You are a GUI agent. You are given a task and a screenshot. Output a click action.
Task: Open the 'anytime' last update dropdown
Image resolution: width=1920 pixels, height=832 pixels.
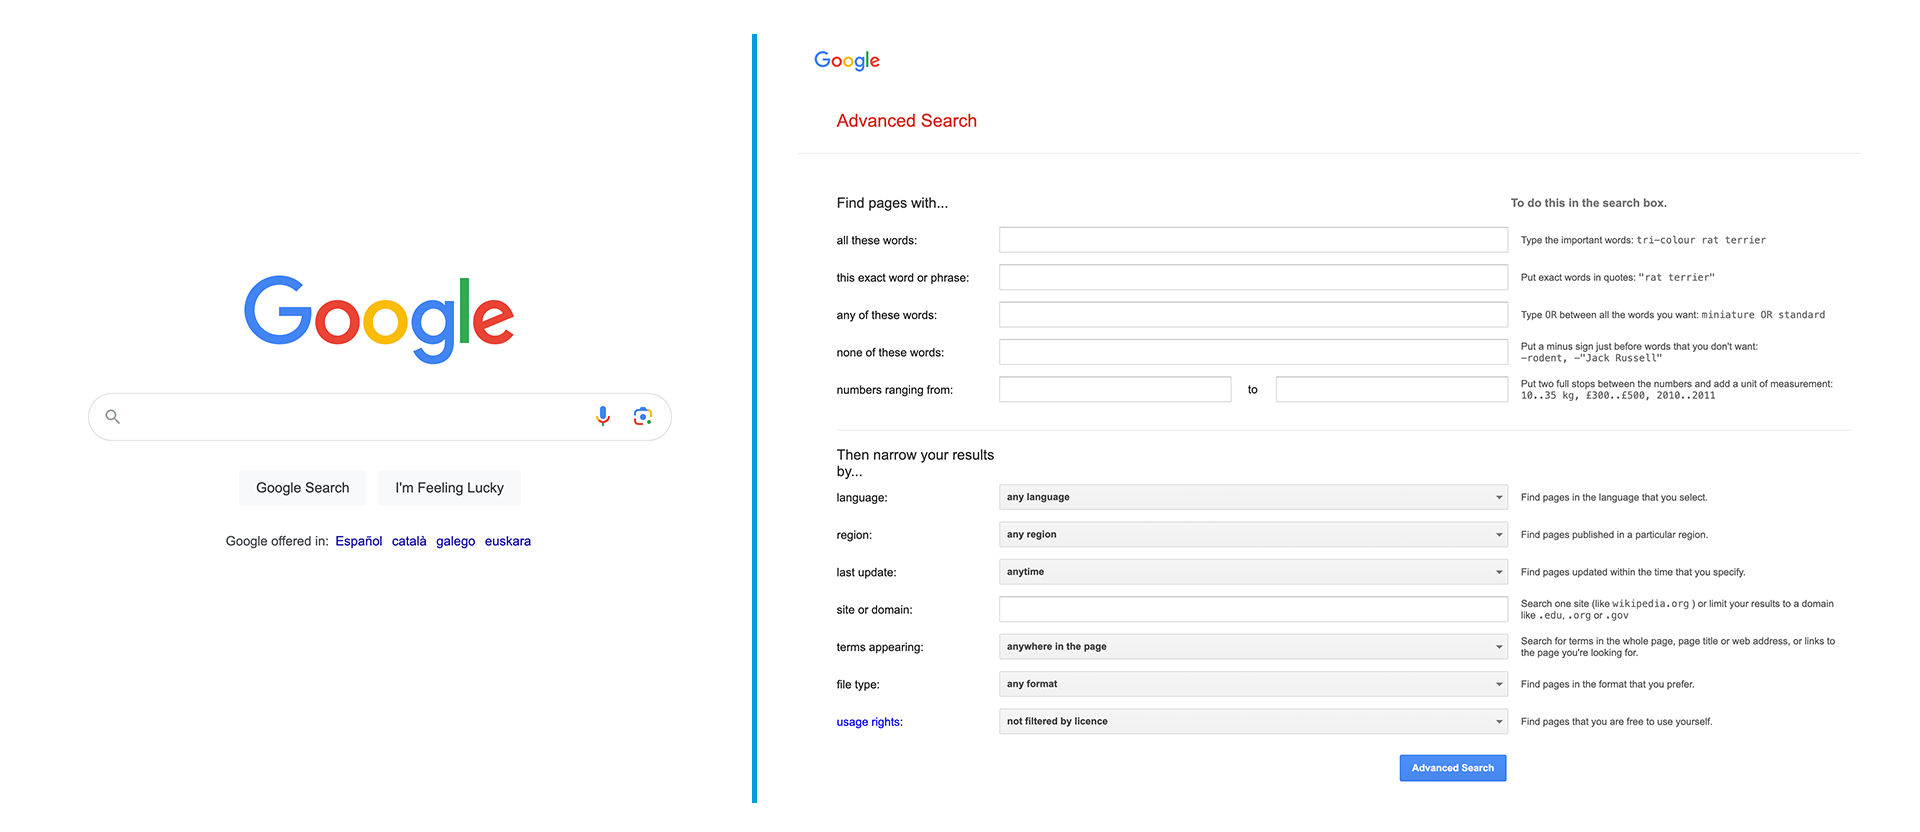tap(1253, 572)
